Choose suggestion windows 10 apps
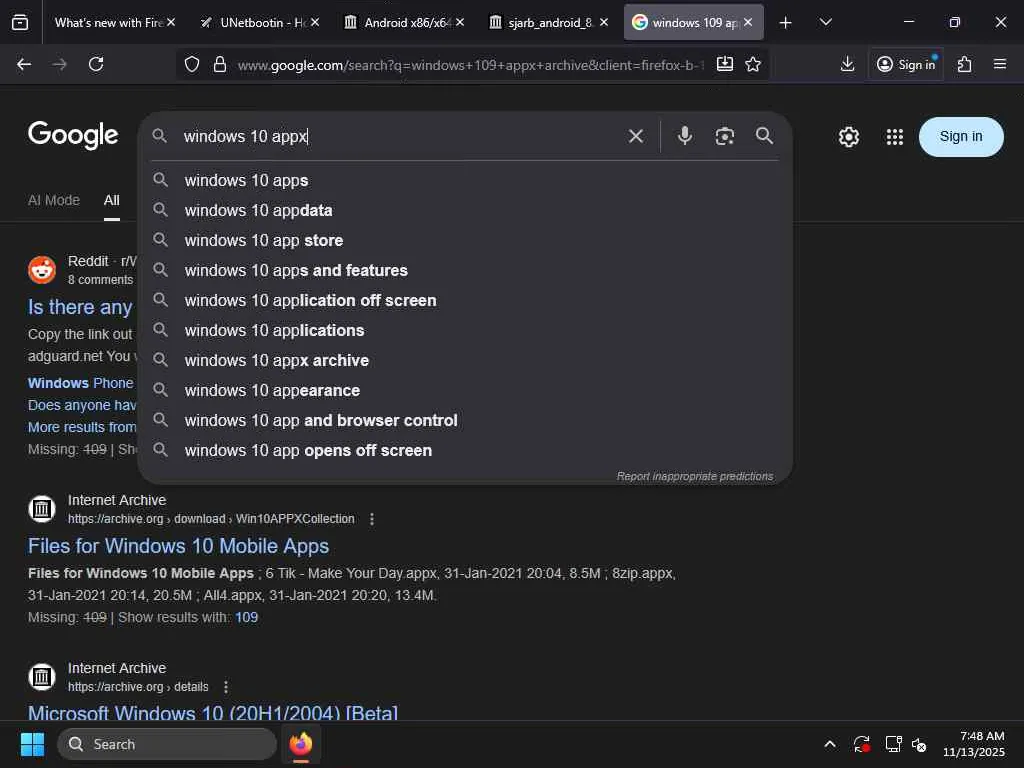 [465, 180]
